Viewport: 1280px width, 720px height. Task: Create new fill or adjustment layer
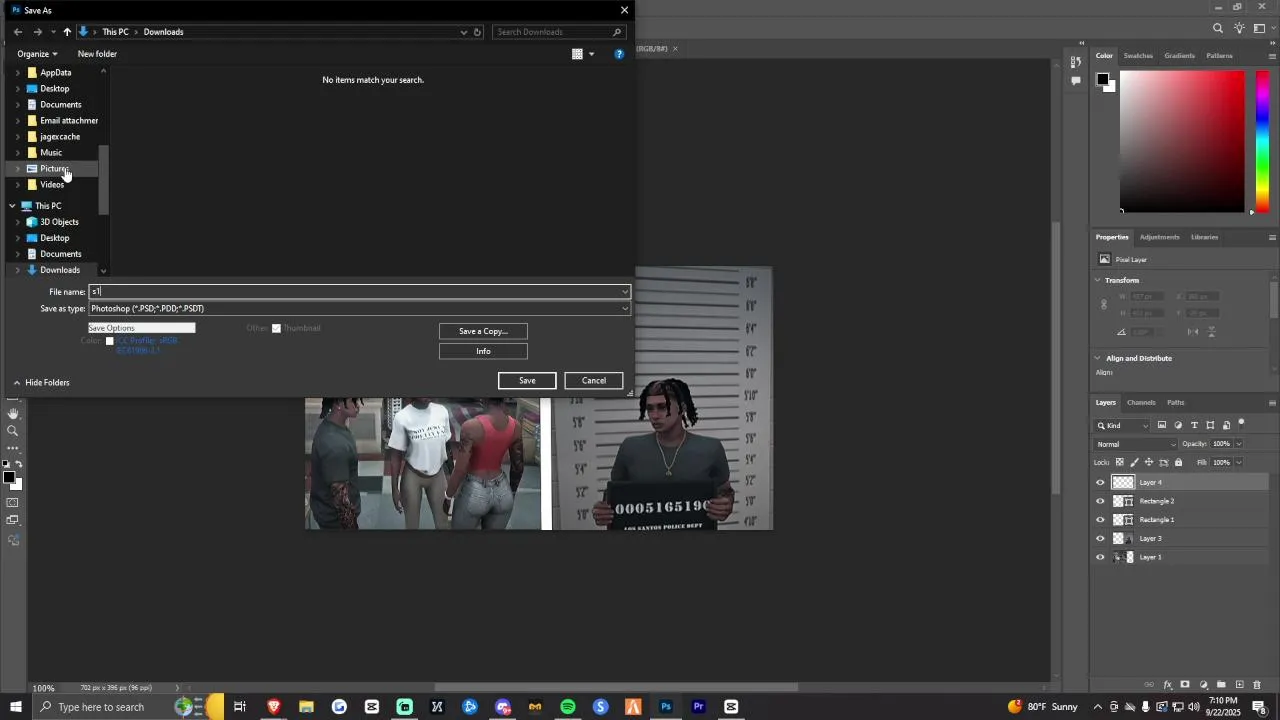[1203, 685]
